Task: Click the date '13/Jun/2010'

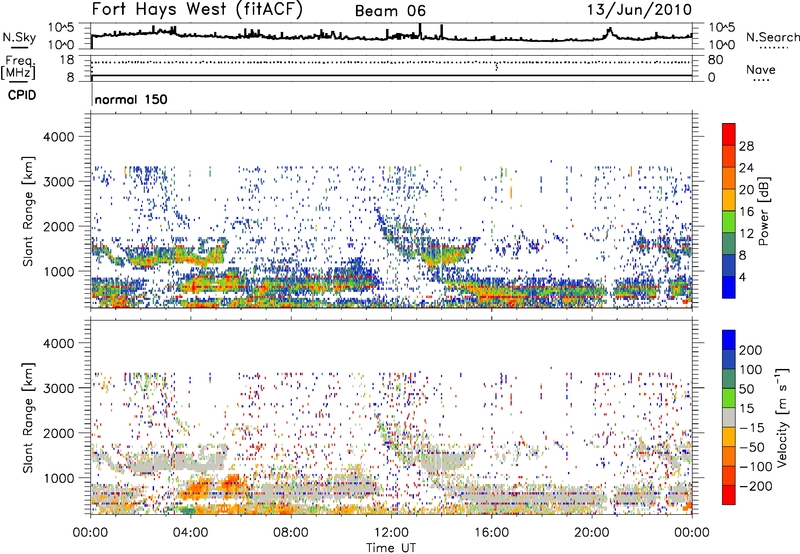Action: [x=639, y=10]
